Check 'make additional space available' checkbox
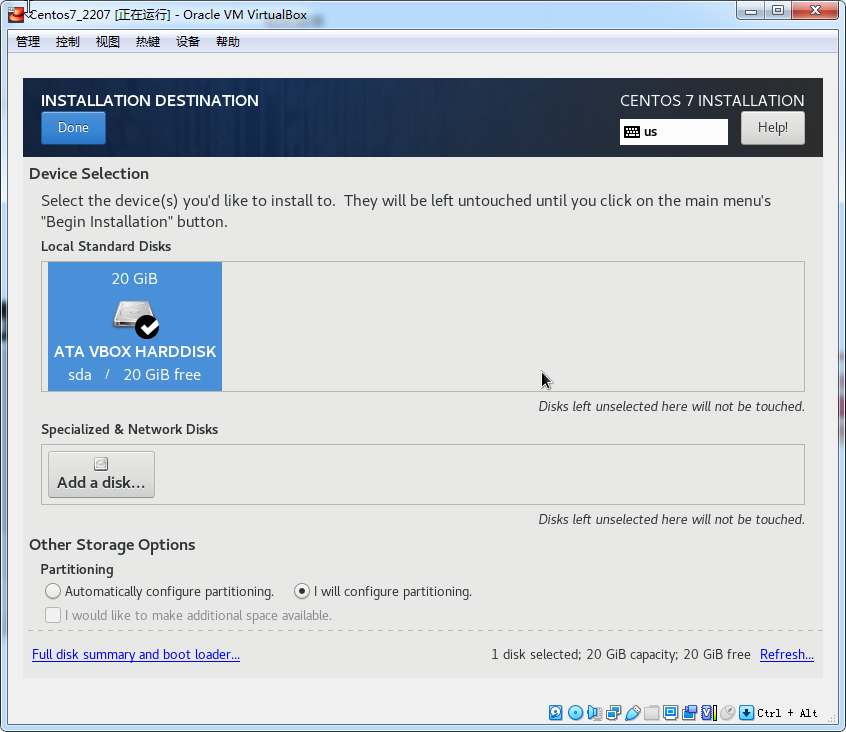The height and width of the screenshot is (732, 846). (53, 615)
